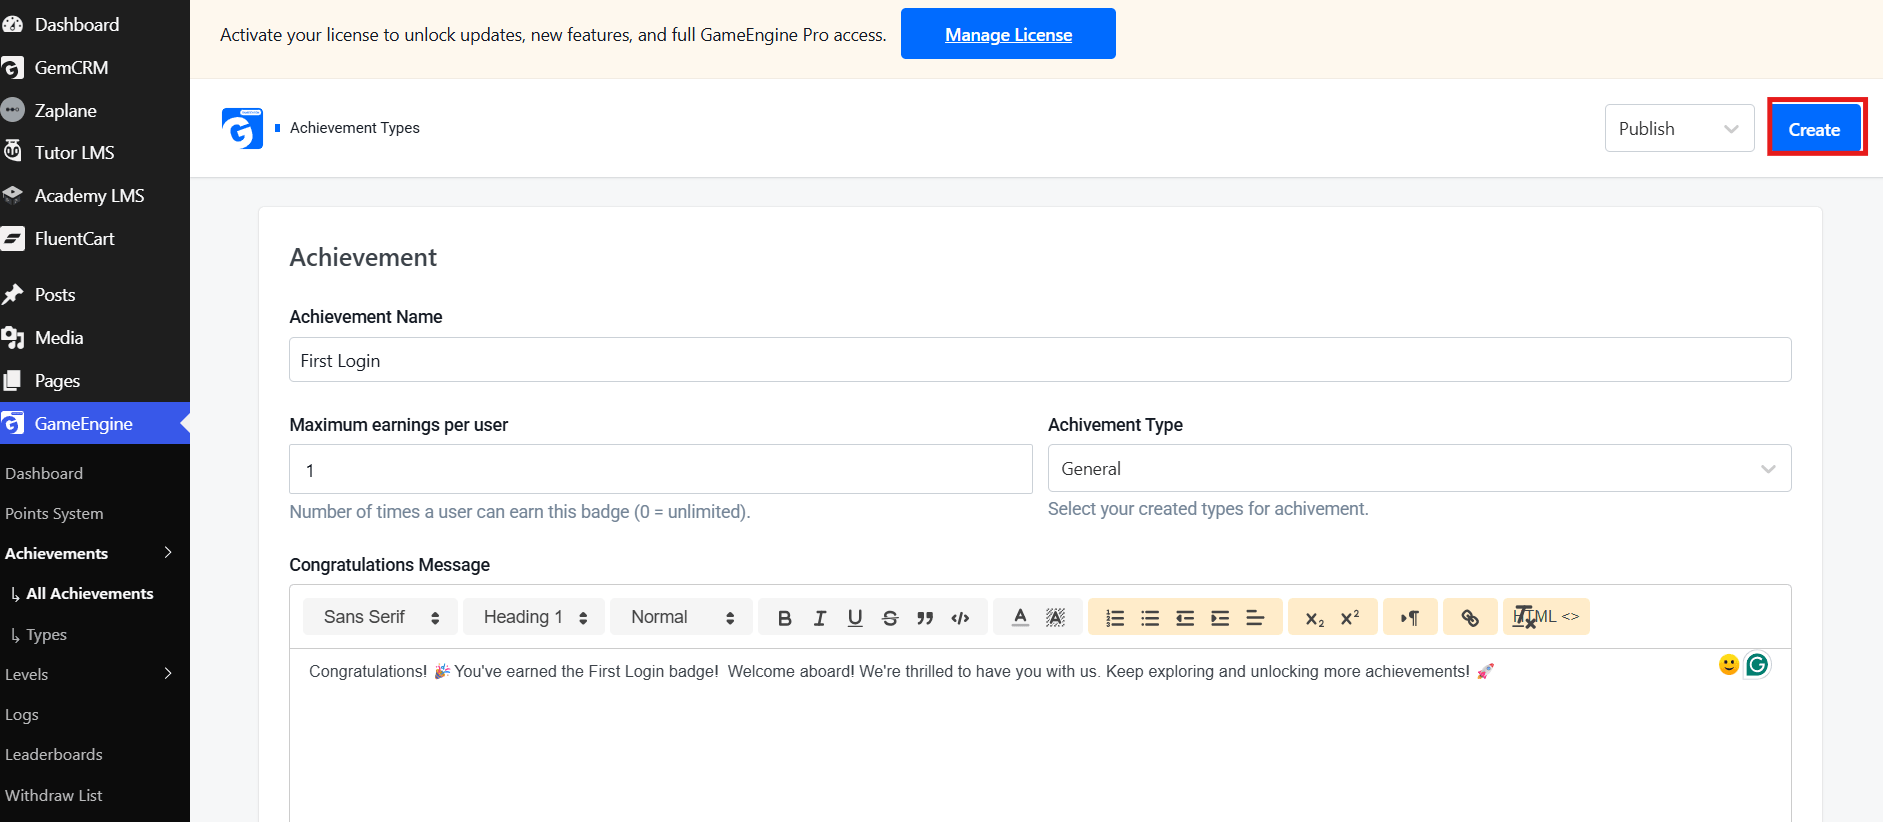Click the Create button

pyautogui.click(x=1814, y=129)
